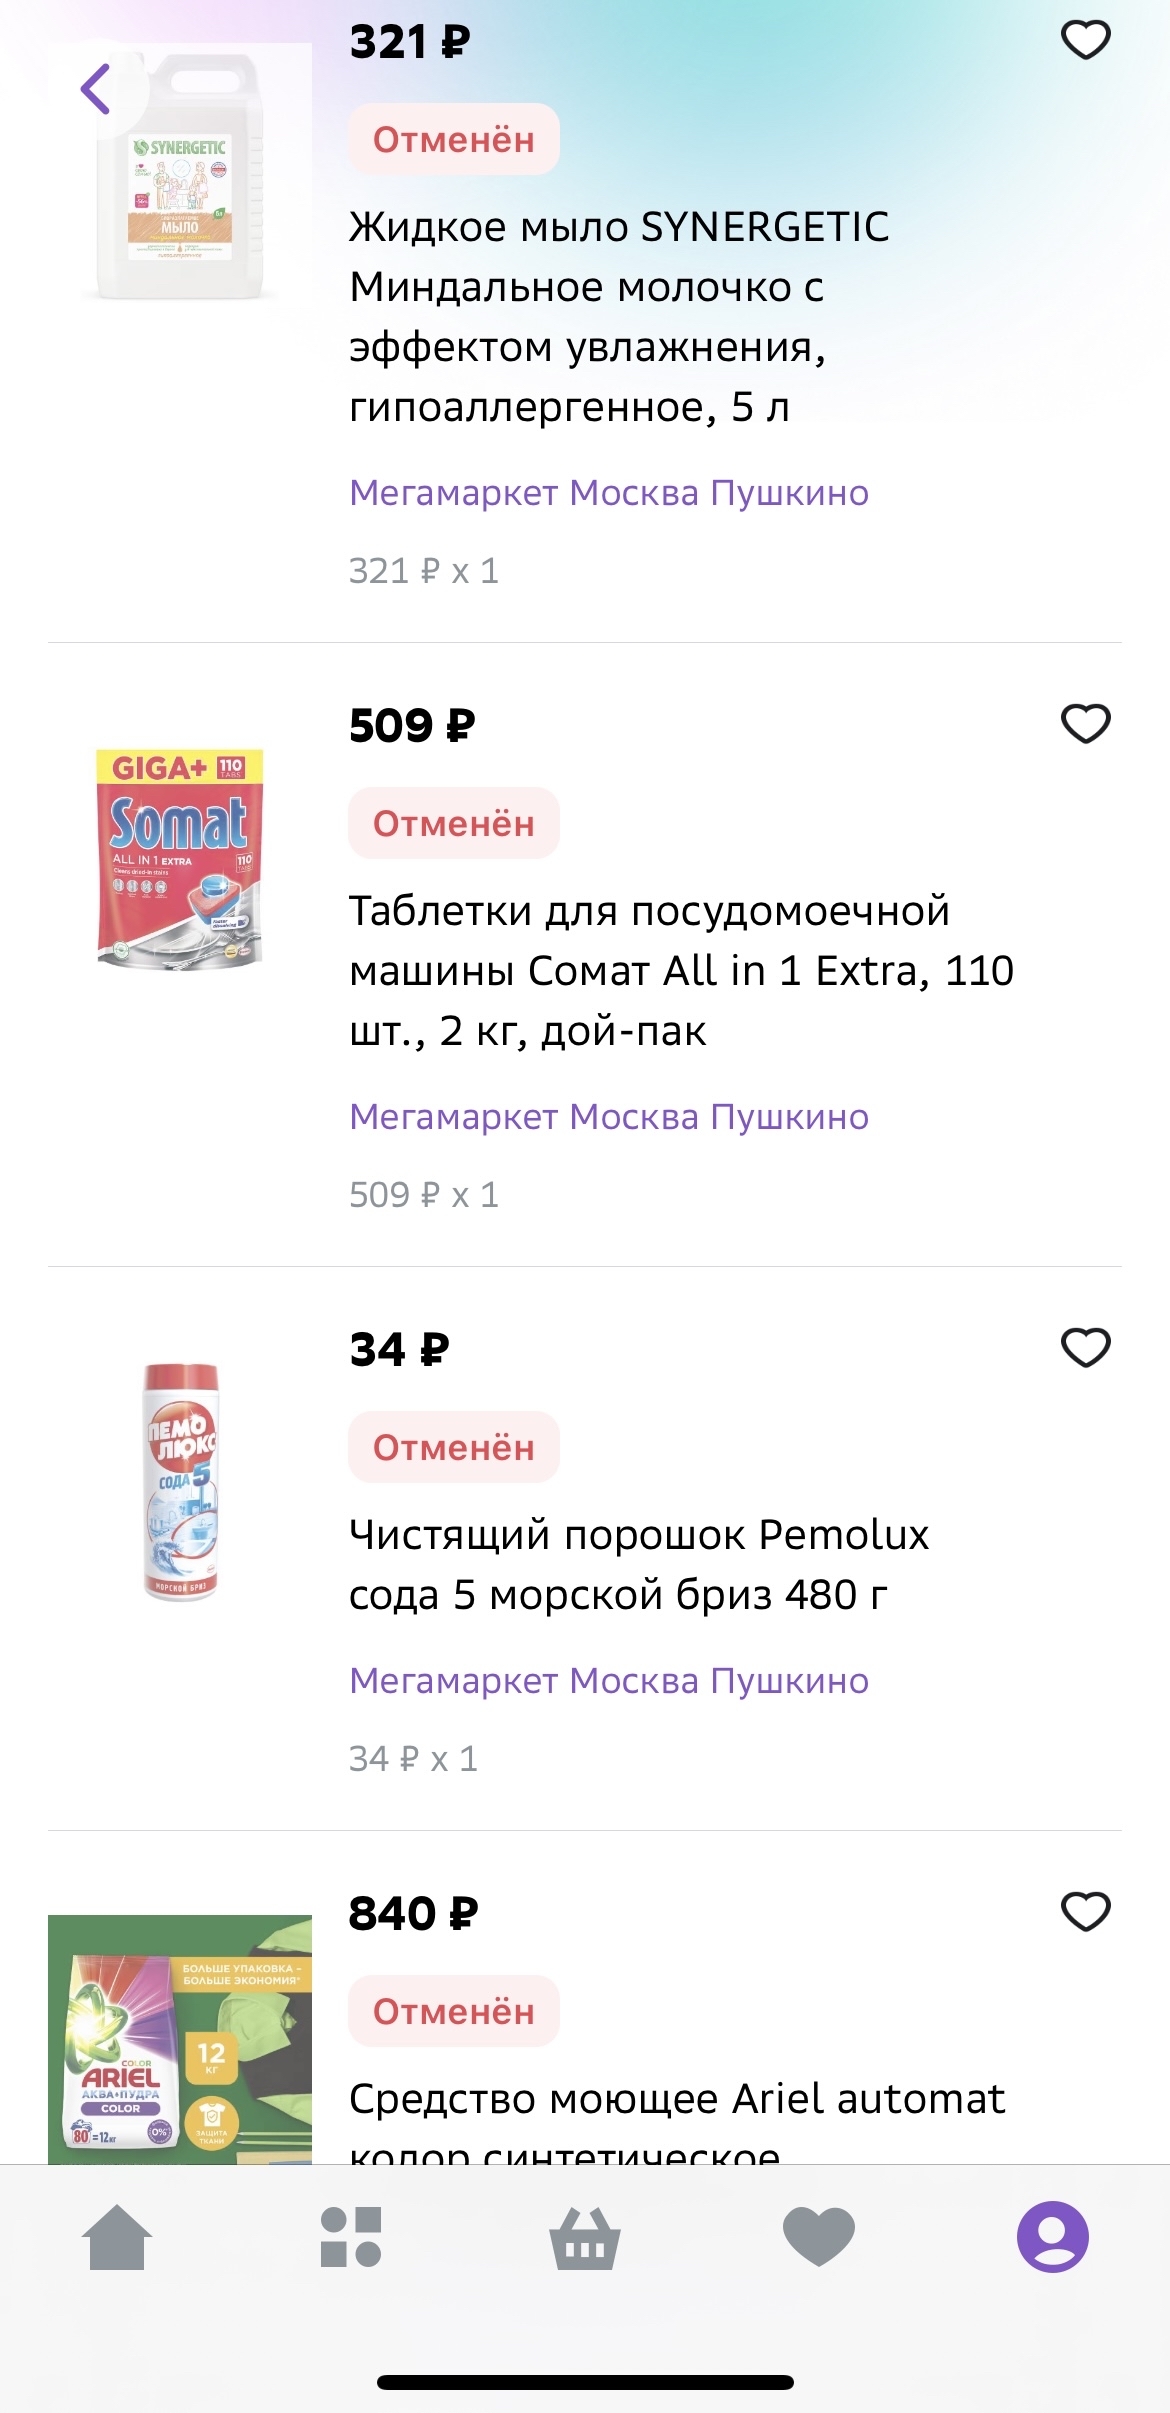Screen dimensions: 1170x2413
Task: Toggle favorite heart for Somat tablets
Action: click(x=1085, y=724)
